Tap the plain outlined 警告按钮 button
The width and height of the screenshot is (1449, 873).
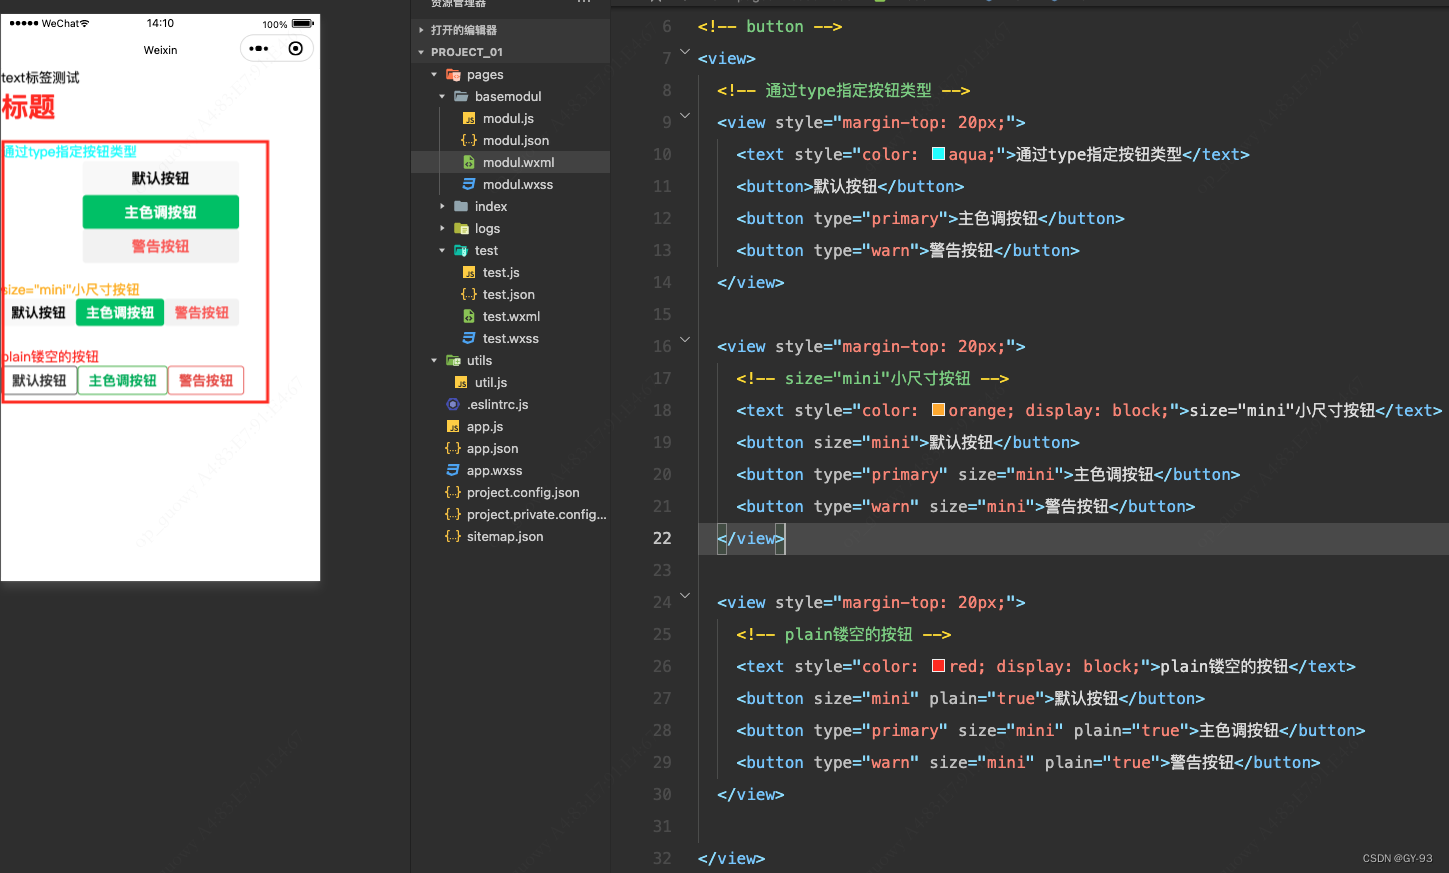pyautogui.click(x=206, y=381)
